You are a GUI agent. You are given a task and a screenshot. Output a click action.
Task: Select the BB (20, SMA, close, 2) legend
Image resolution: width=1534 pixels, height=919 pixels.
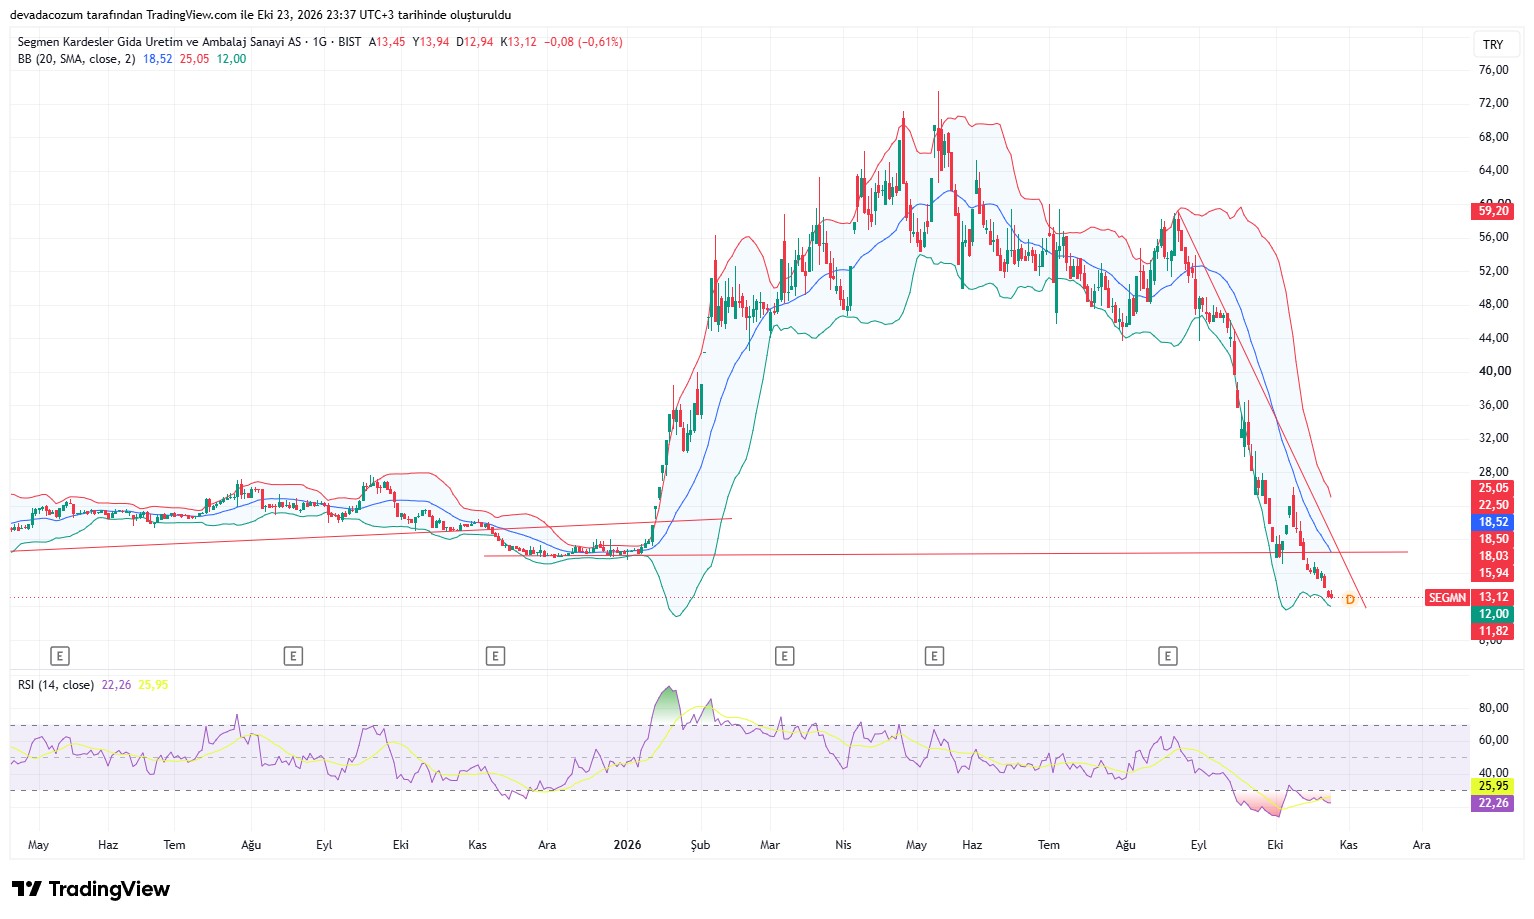(76, 59)
